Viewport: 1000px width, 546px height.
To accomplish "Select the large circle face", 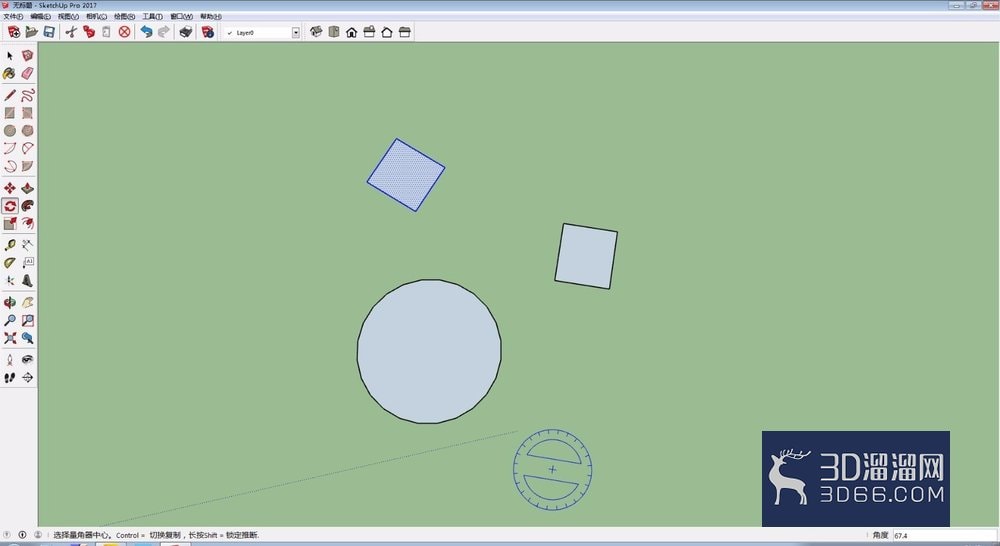I will point(429,351).
